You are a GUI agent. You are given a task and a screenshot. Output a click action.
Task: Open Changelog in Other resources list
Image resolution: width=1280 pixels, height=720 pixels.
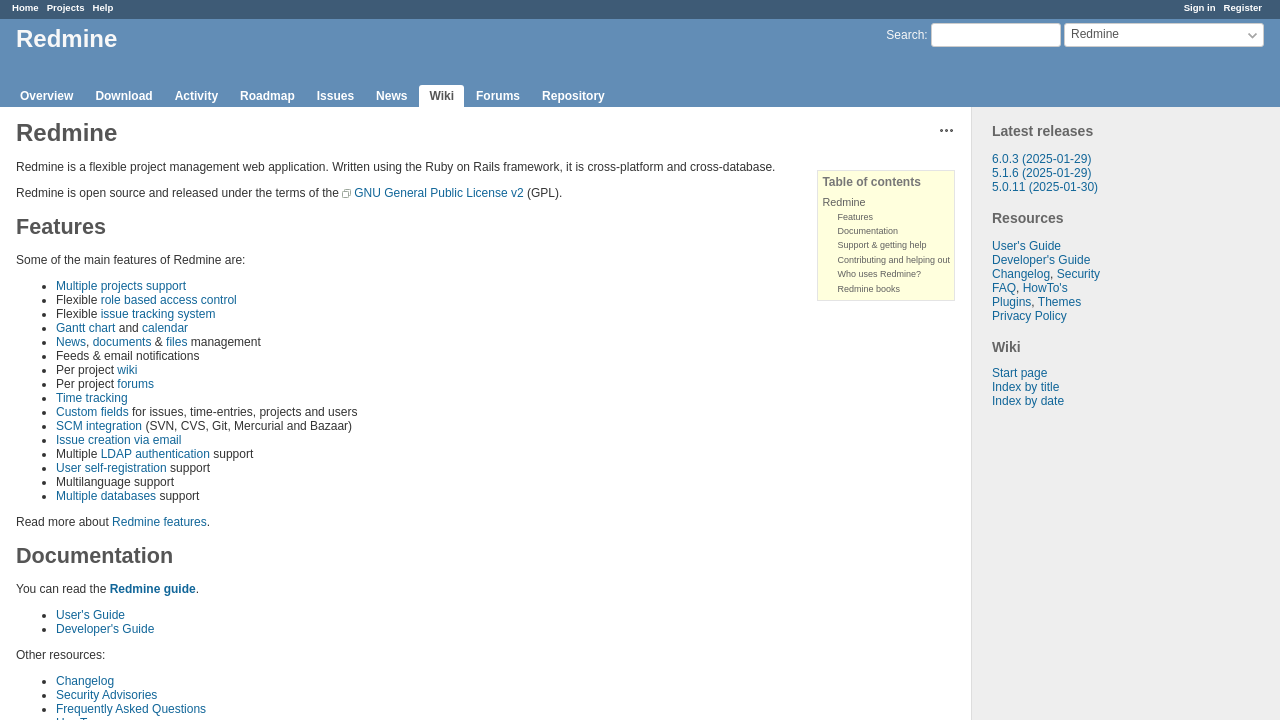85,681
